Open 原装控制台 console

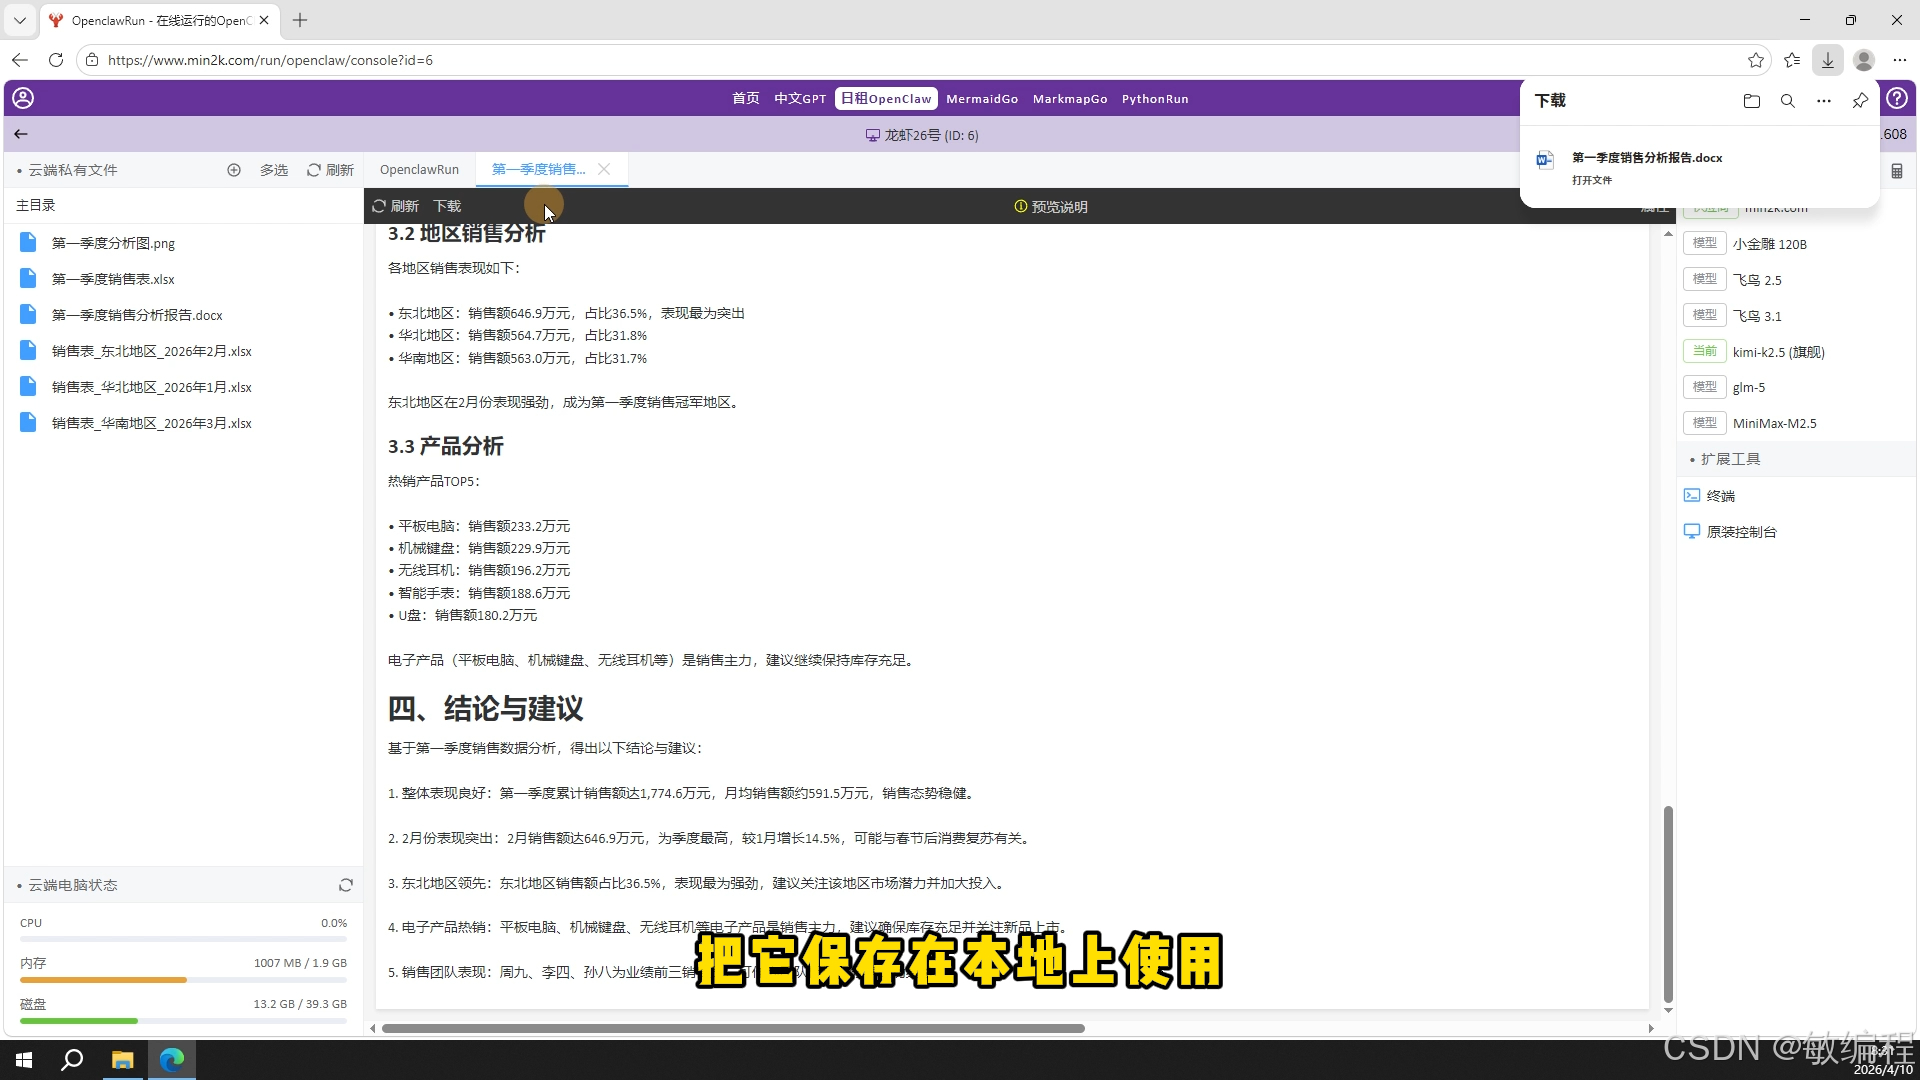(1741, 532)
